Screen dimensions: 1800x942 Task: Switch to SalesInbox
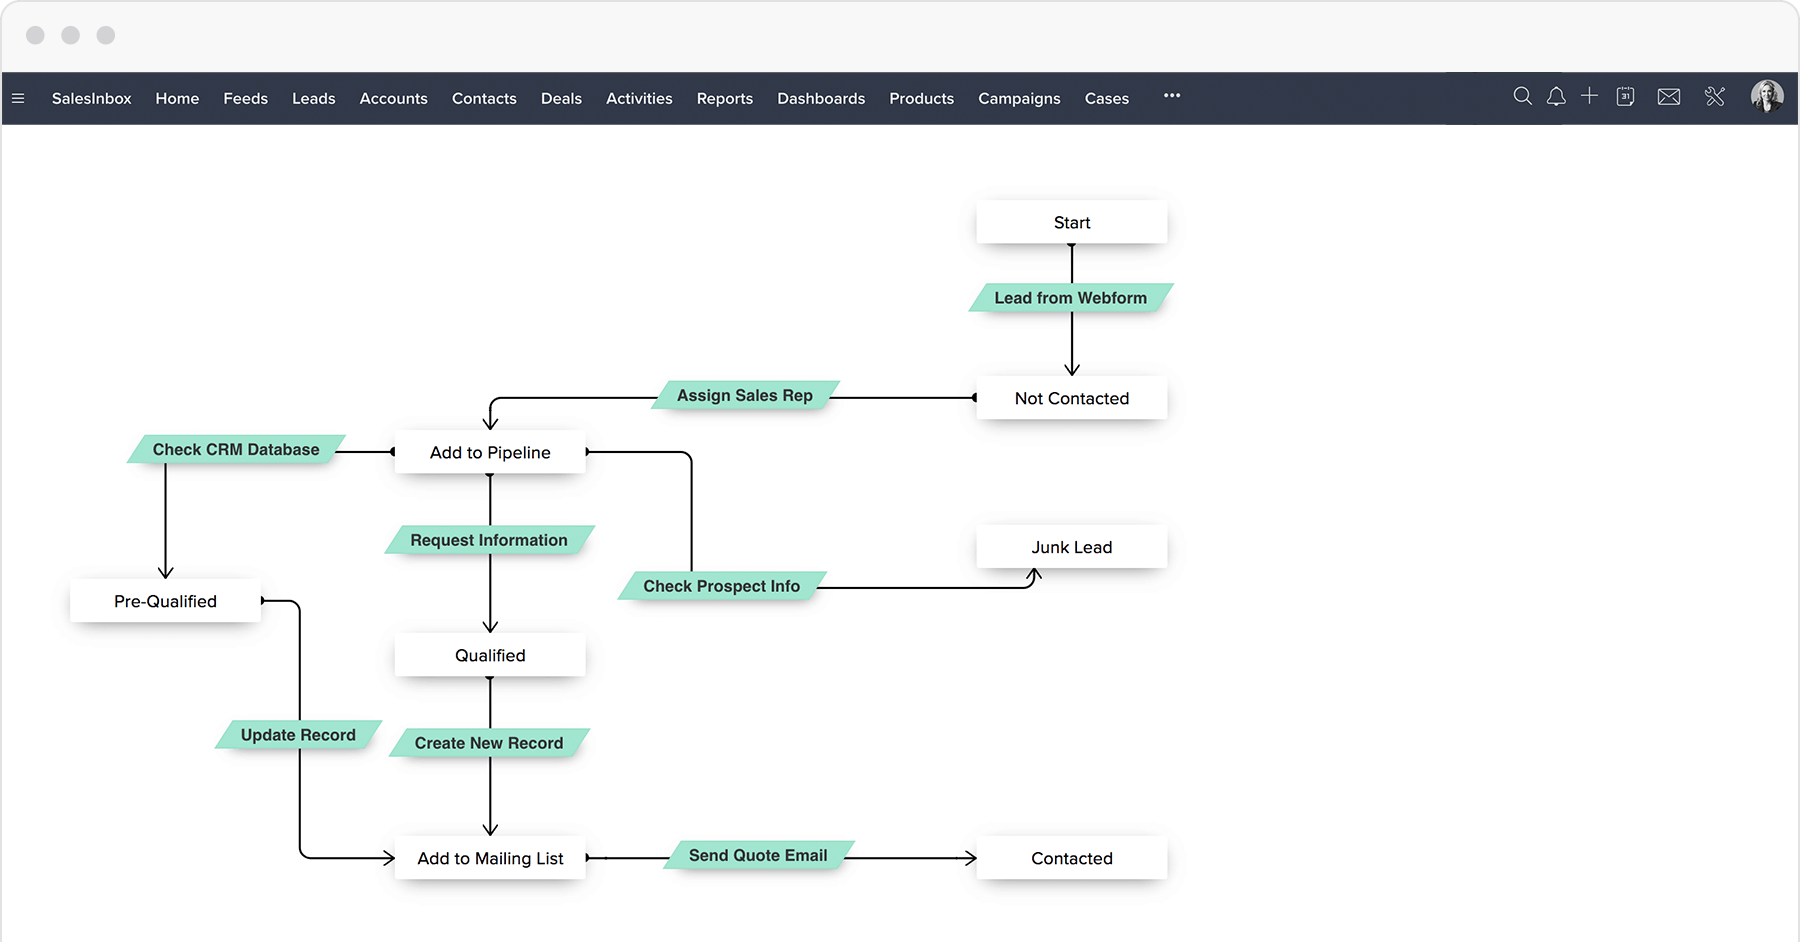pyautogui.click(x=91, y=98)
